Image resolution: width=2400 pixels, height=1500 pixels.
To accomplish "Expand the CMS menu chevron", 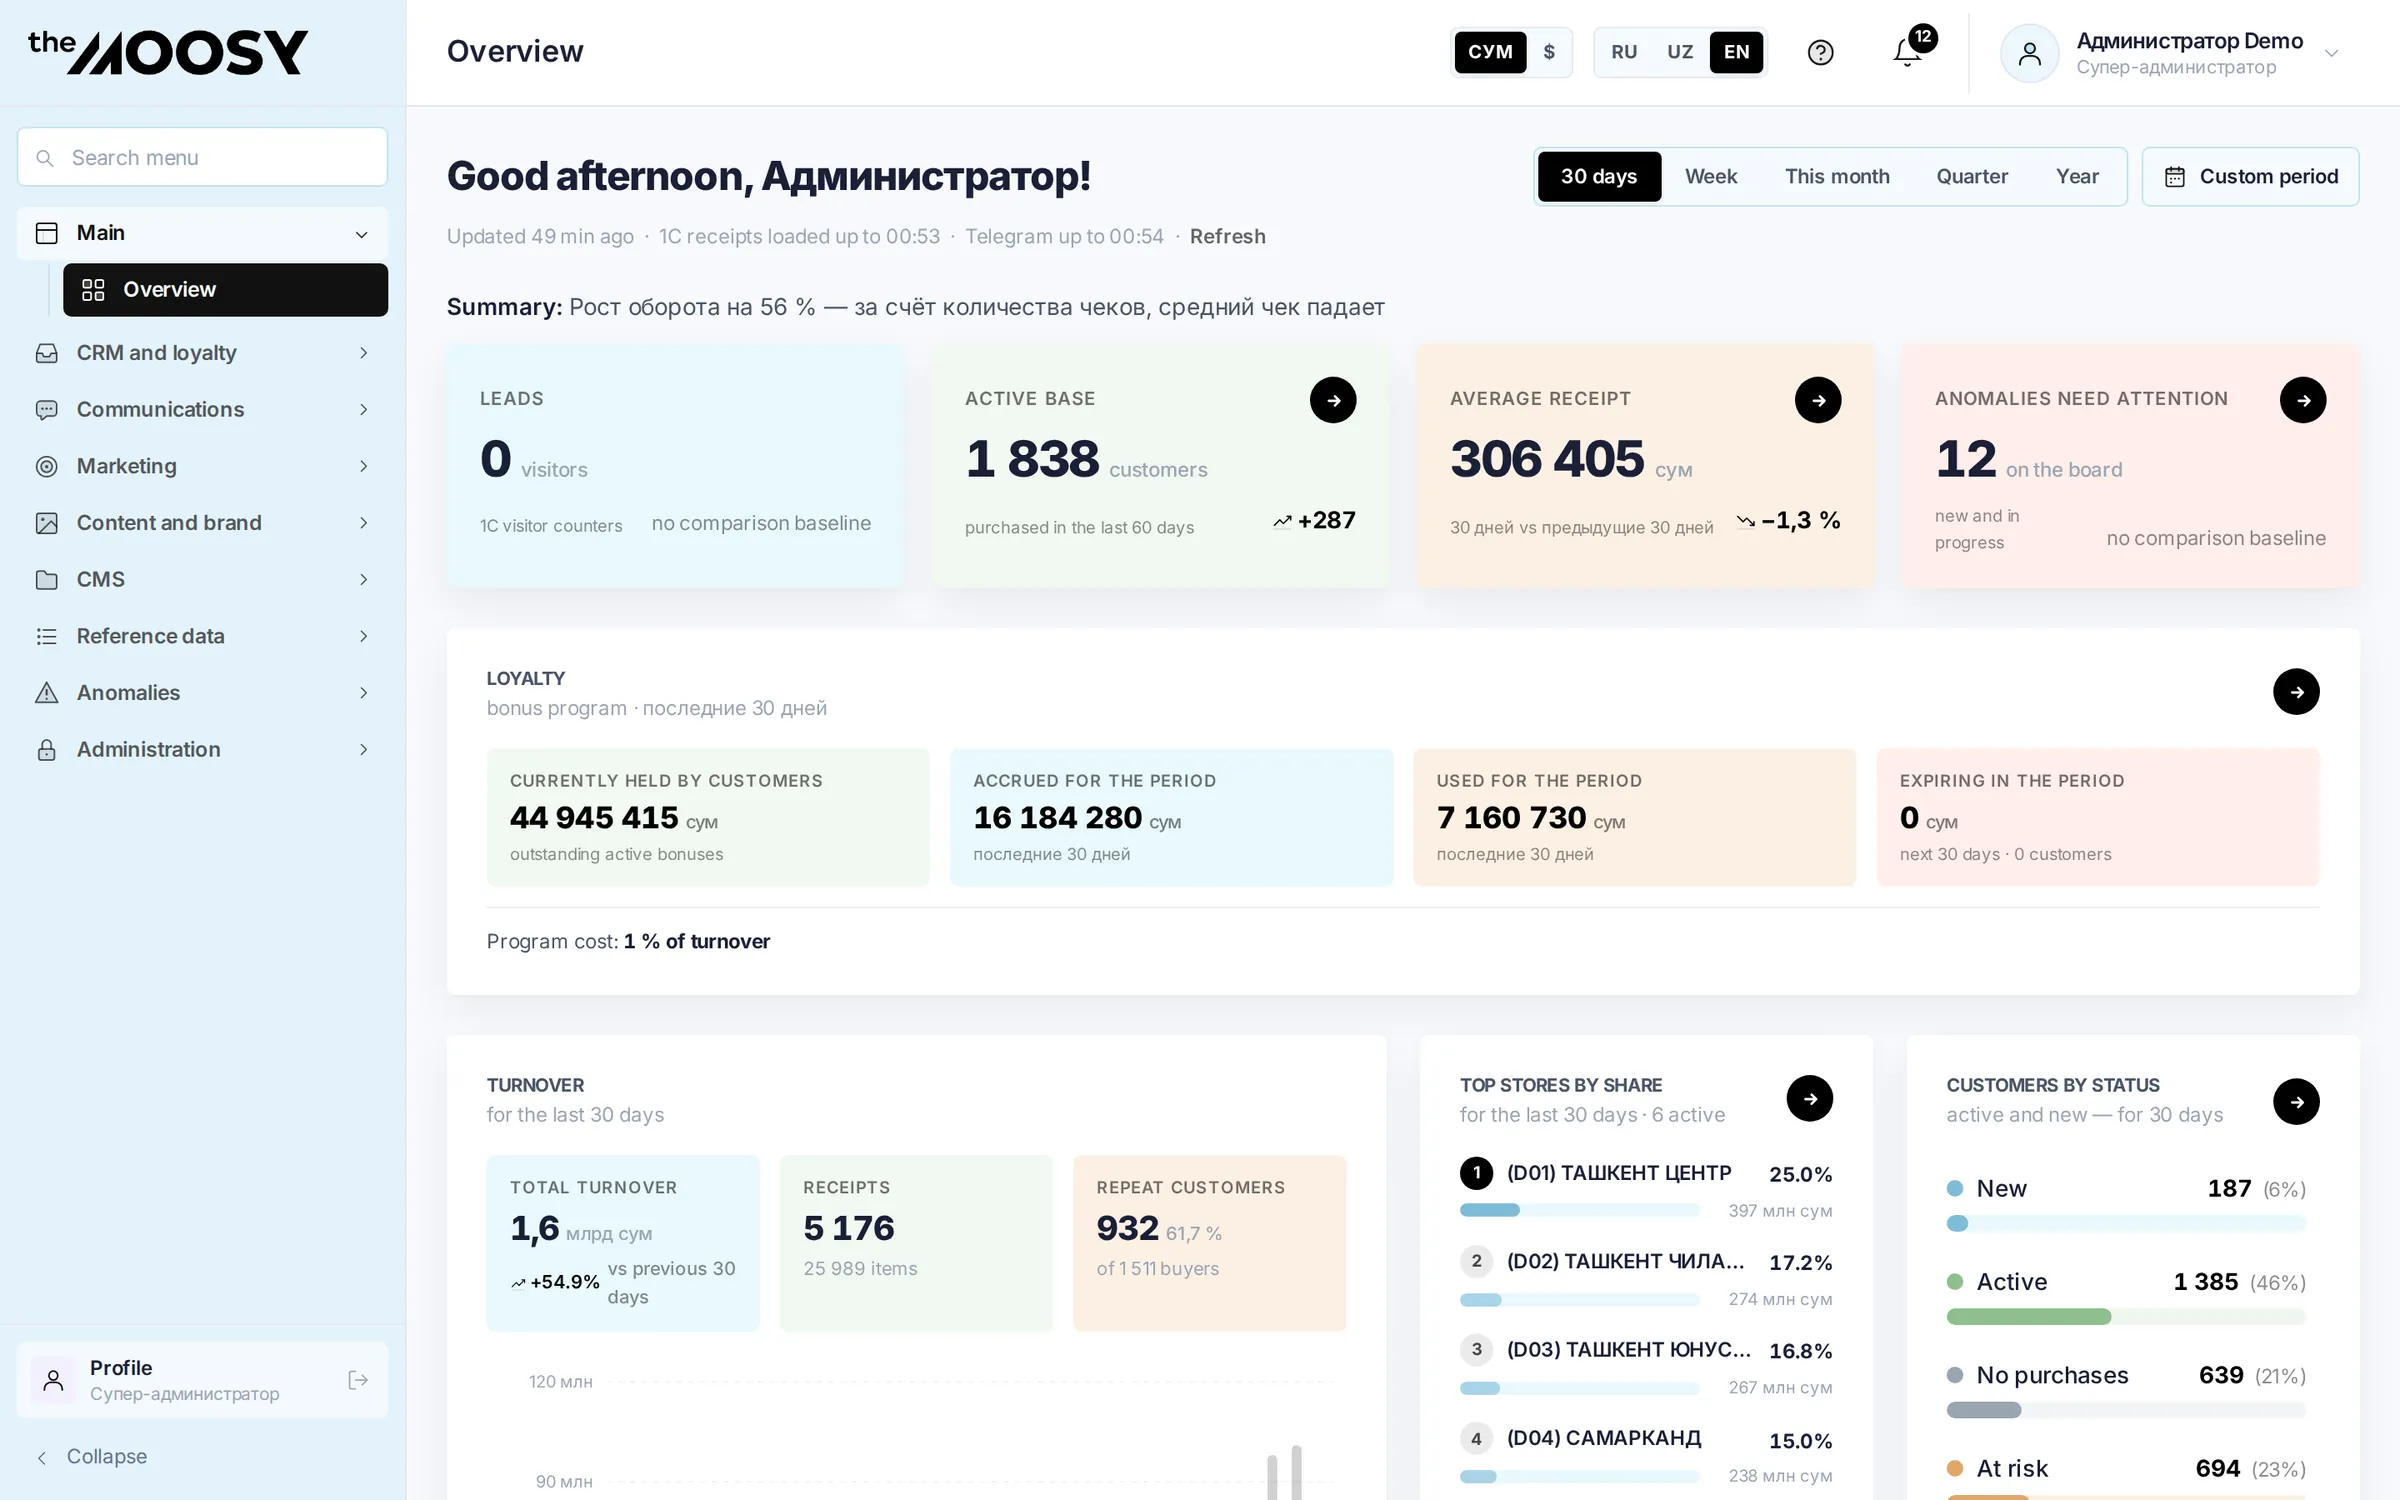I will 363,579.
